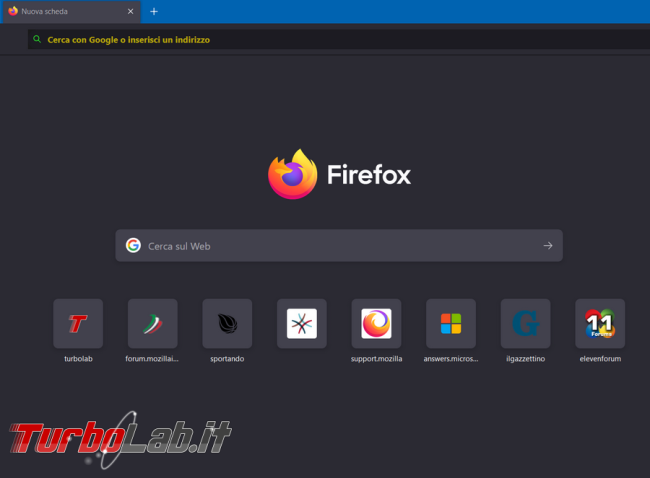Image resolution: width=650 pixels, height=478 pixels.
Task: Focus the address bar Cerca con Google
Action: pos(339,39)
